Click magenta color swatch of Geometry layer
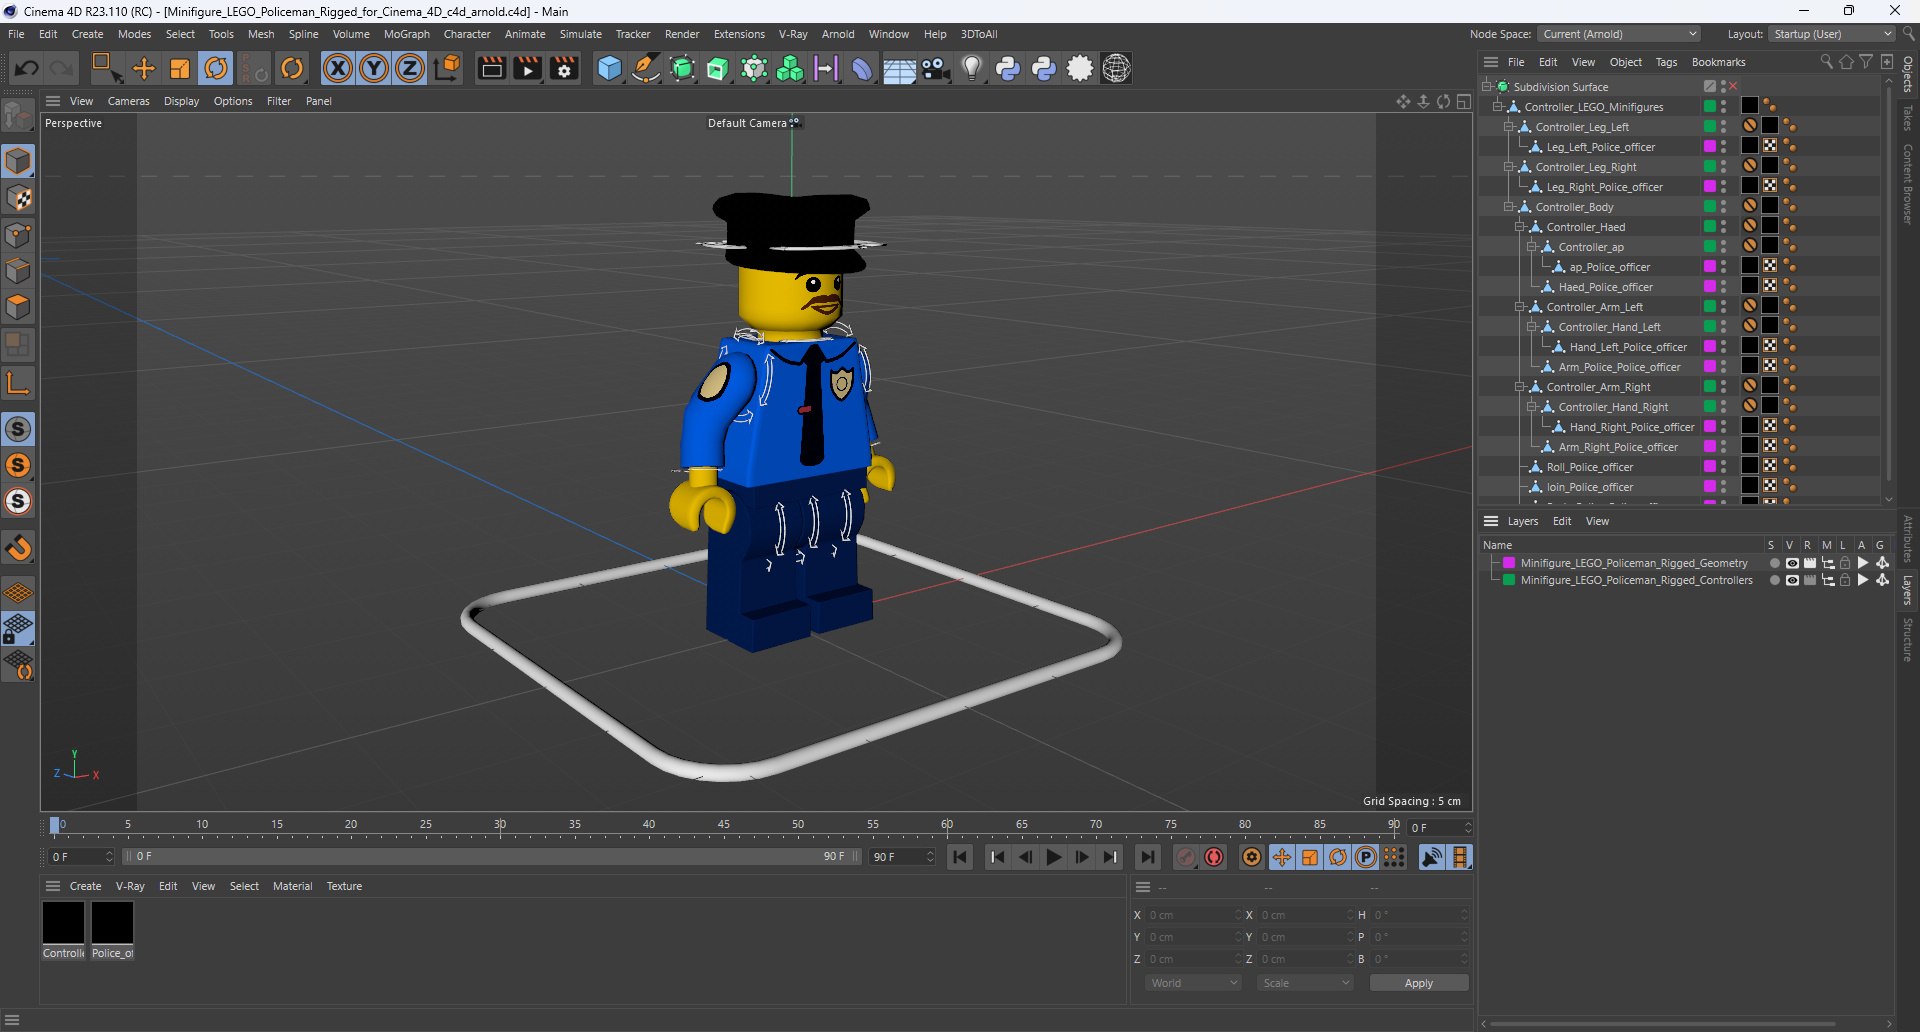This screenshot has height=1032, width=1920. 1509,563
